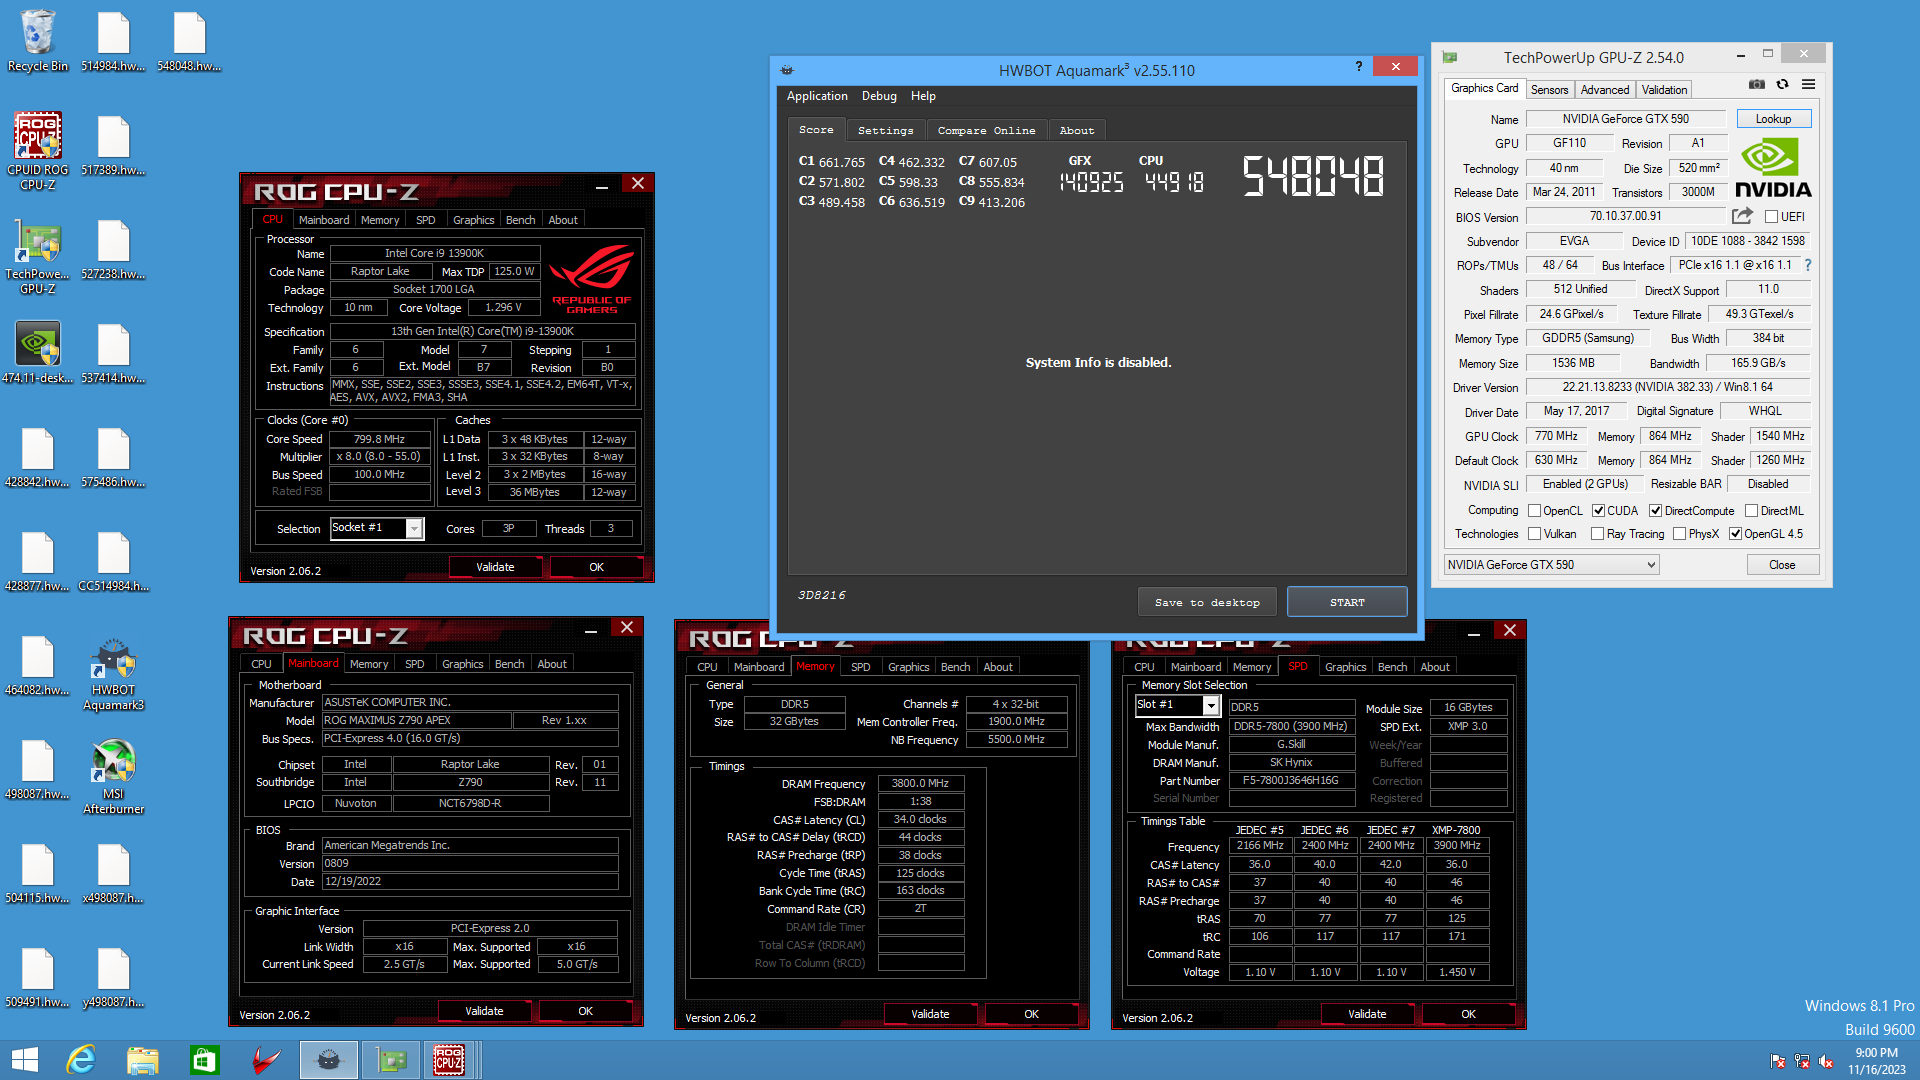
Task: Switch to GPU-Z taskbar item
Action: (x=391, y=1060)
